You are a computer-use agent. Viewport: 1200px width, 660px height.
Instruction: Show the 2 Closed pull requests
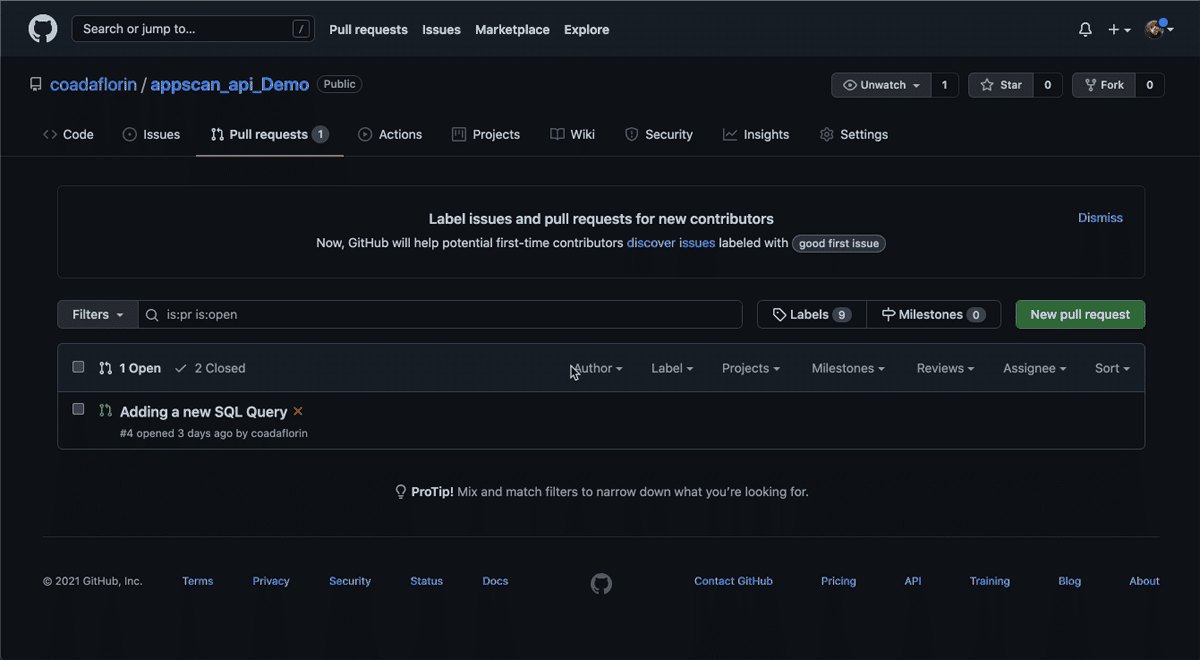210,368
